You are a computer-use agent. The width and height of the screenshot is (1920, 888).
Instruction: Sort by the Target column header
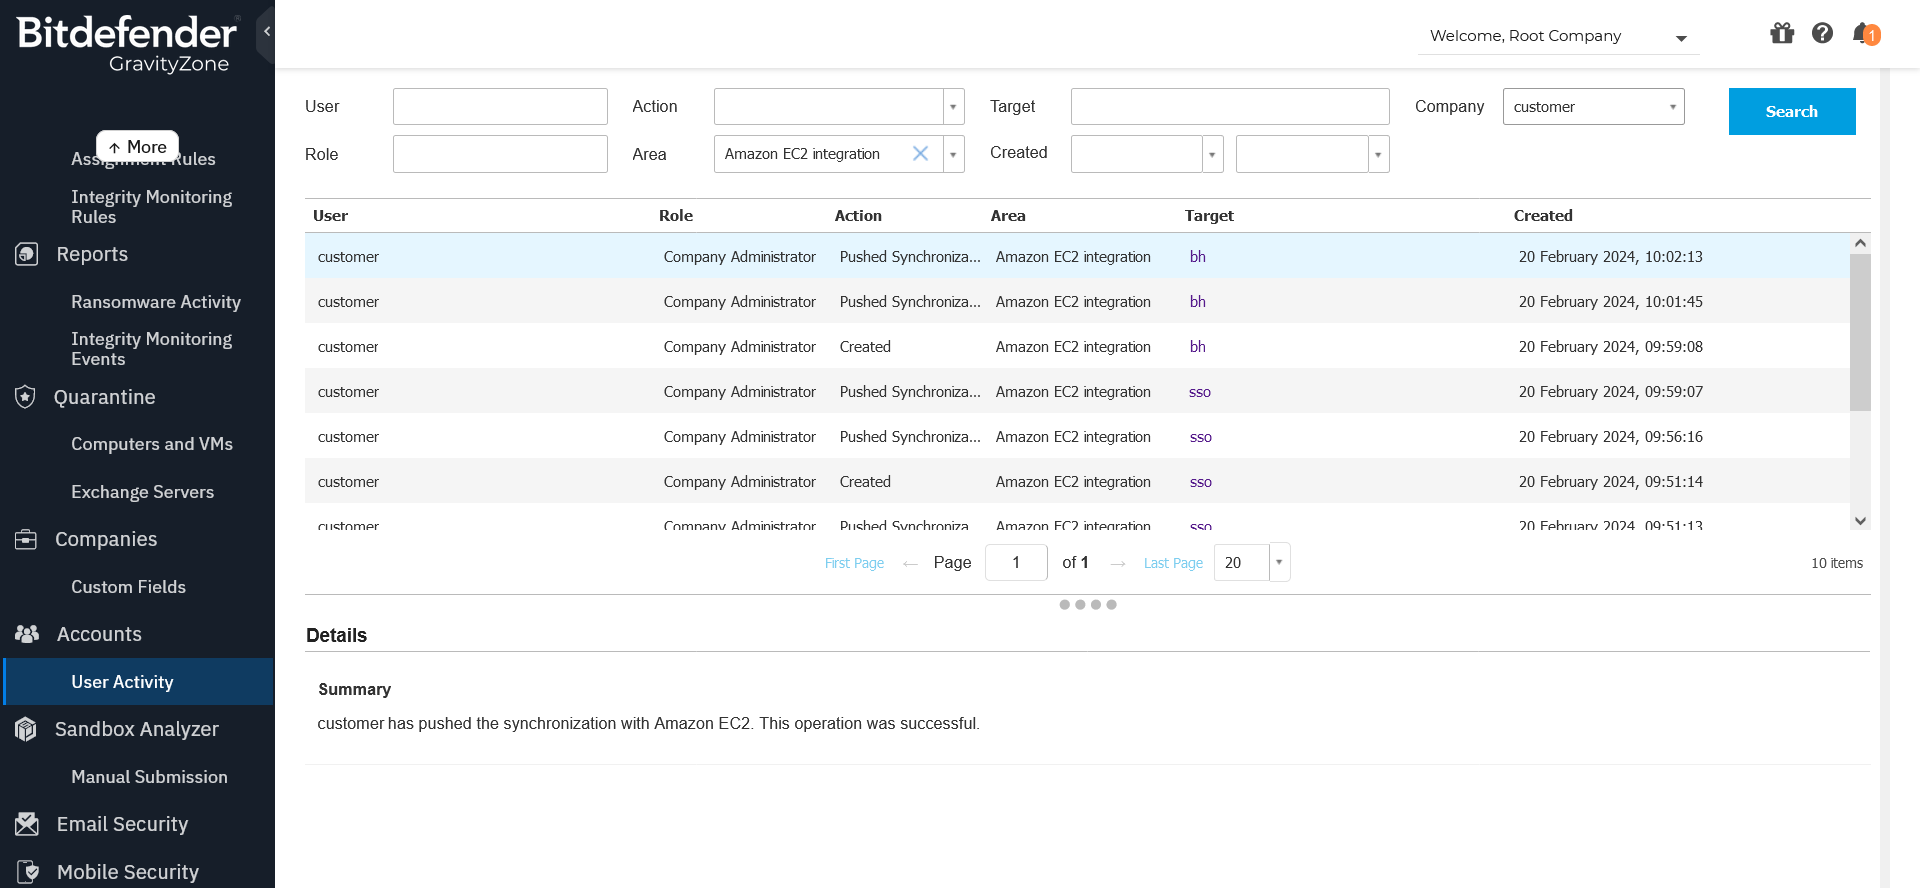coord(1209,216)
